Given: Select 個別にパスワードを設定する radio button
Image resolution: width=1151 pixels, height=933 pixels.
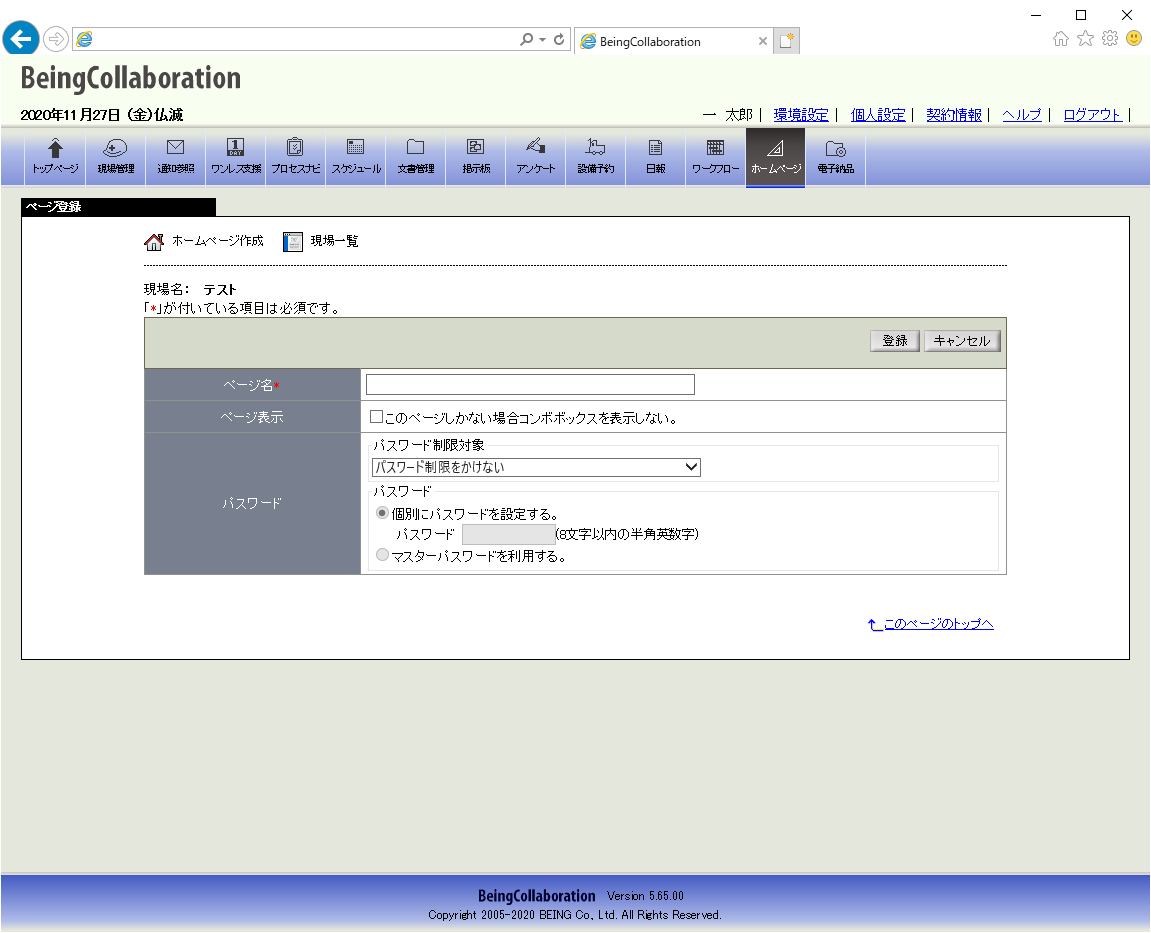Looking at the screenshot, I should coord(382,513).
